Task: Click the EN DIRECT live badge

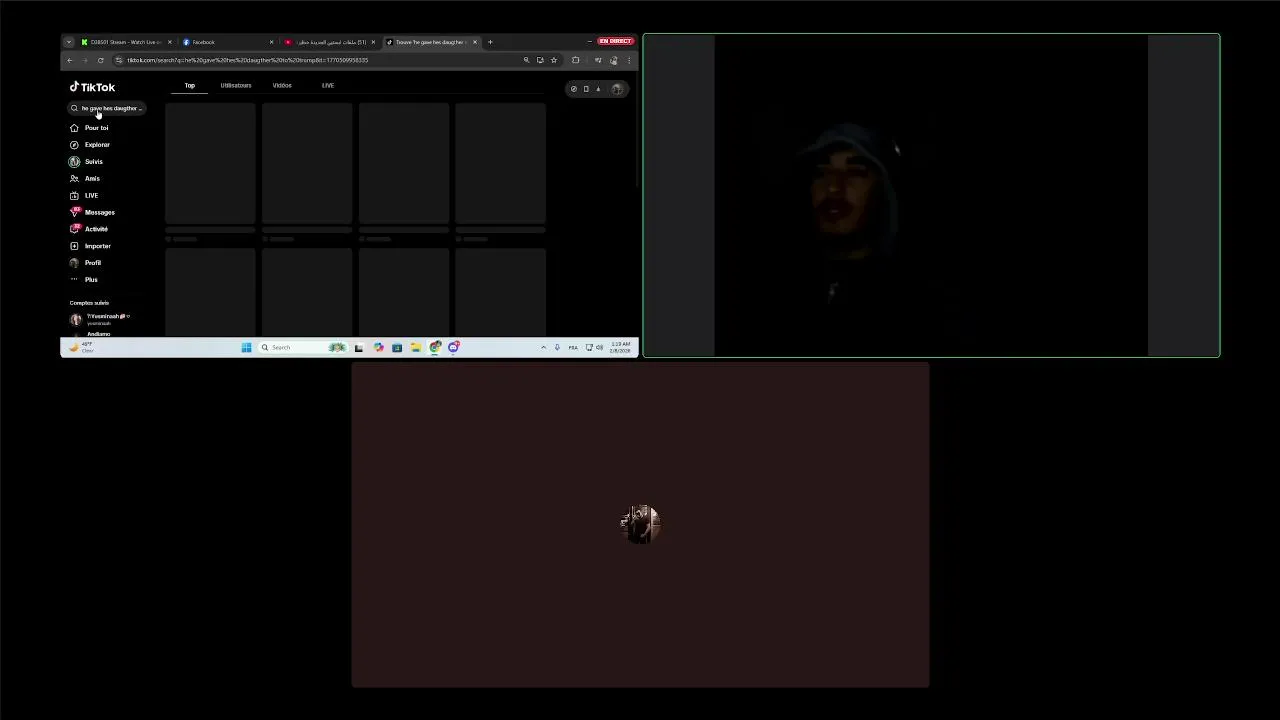Action: coord(615,41)
